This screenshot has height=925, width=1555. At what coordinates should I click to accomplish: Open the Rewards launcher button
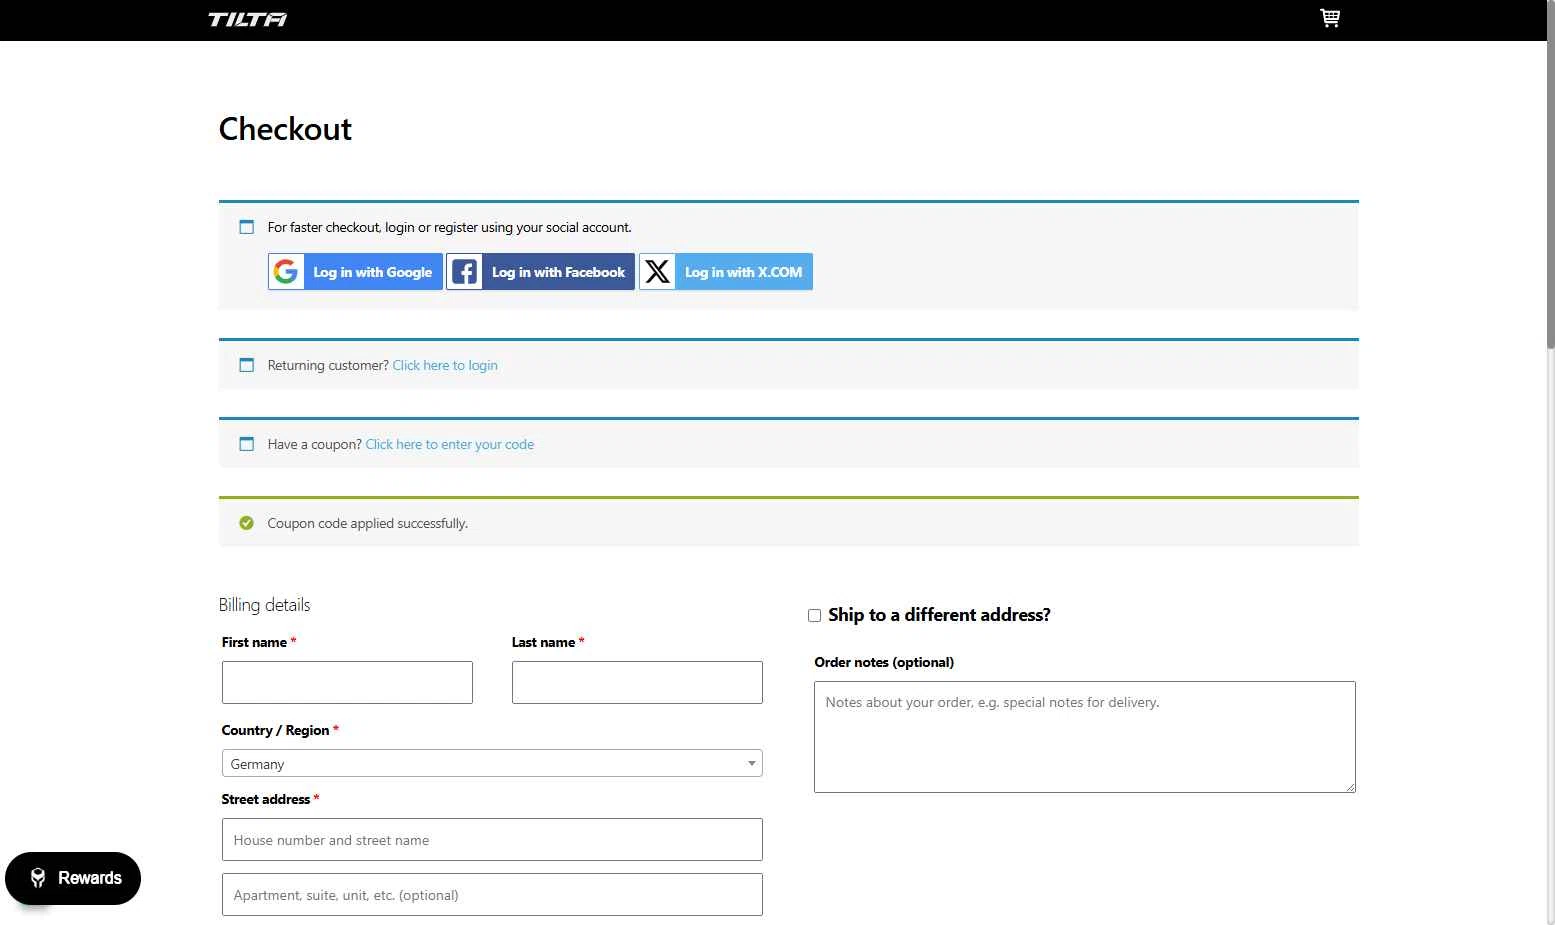pos(73,878)
